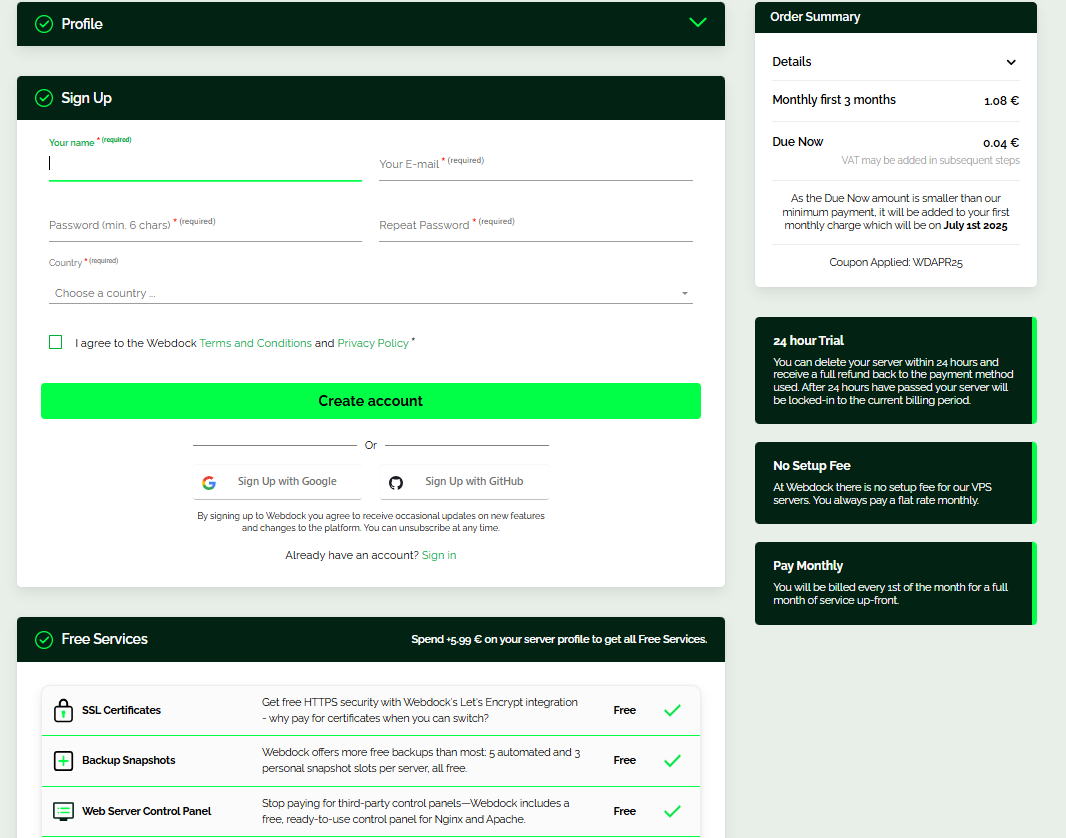This screenshot has width=1066, height=838.
Task: Click the '1.08 €' monthly price
Action: pyautogui.click(x=1001, y=101)
